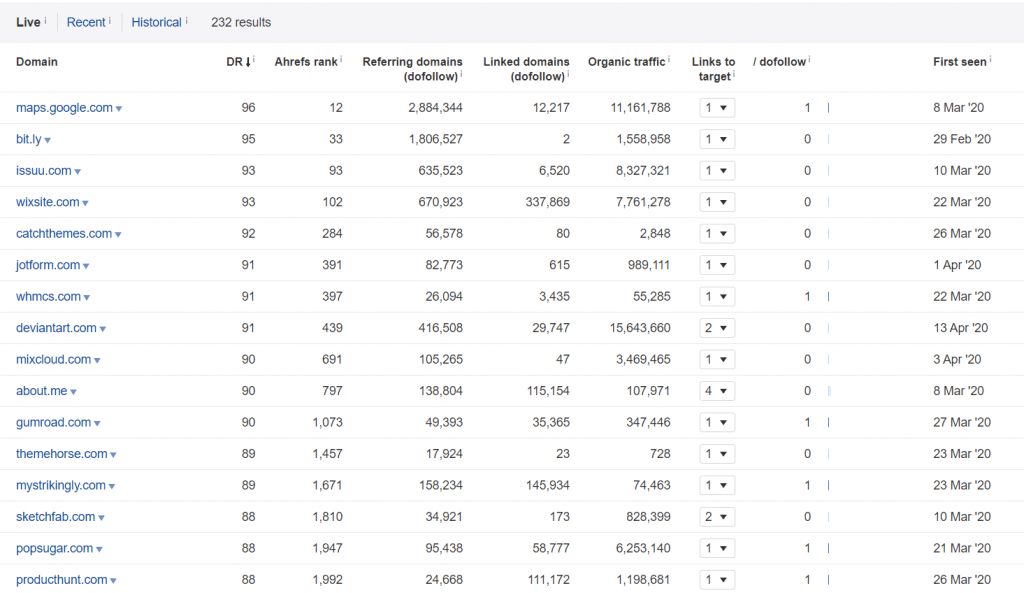Click the 232 results count text
Viewport: 1024px width, 593px height.
(x=240, y=22)
